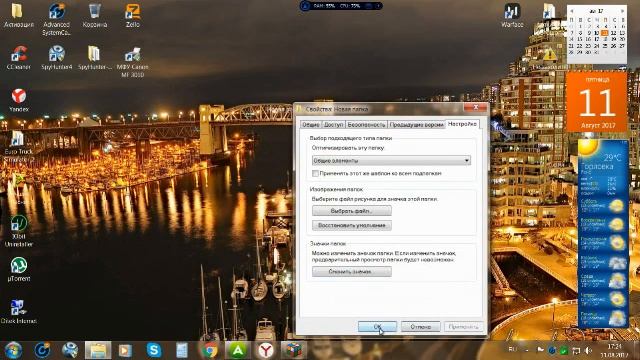Open the Корзина recycle bin icon
The width and height of the screenshot is (640, 360).
(95, 16)
